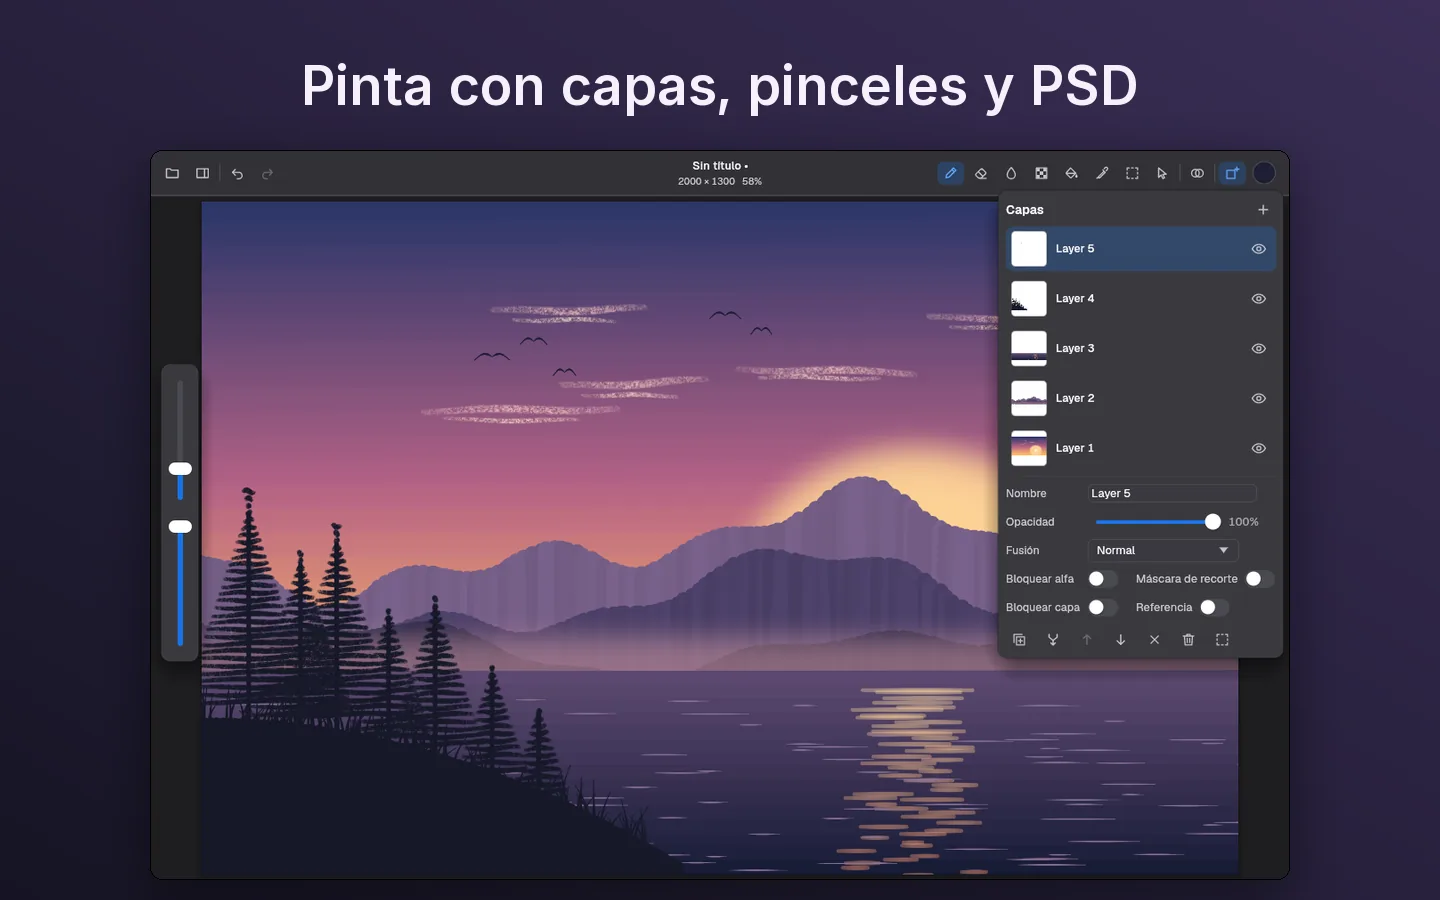Select the Layer 1 thumbnail
1440x900 pixels.
(x=1029, y=448)
